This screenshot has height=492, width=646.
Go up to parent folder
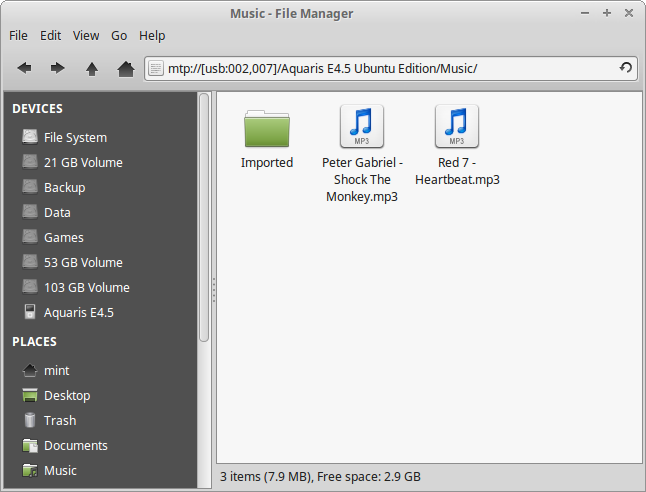92,68
